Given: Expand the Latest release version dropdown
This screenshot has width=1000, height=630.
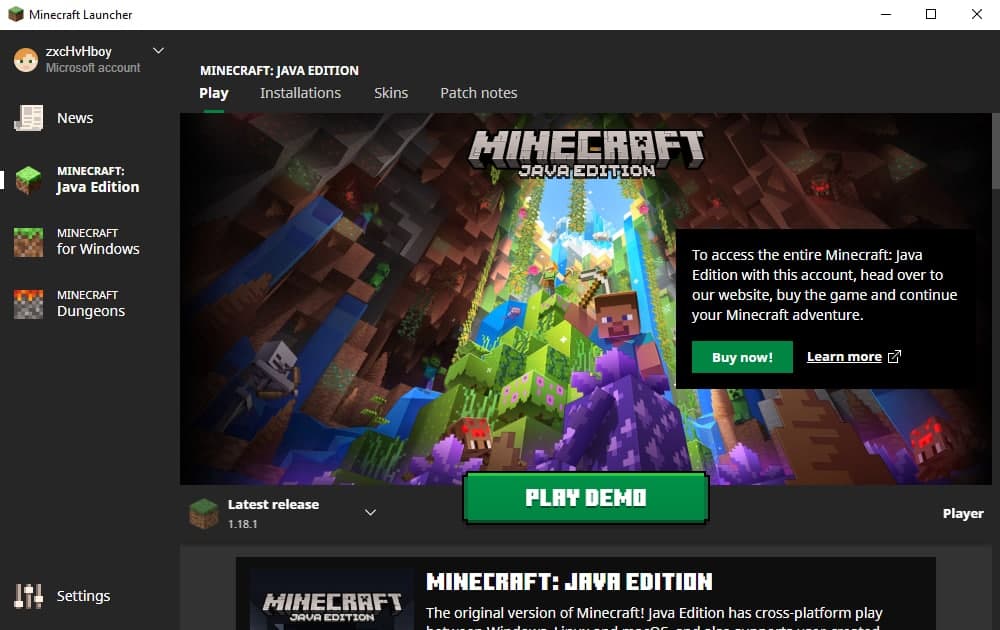Looking at the screenshot, I should tap(370, 513).
